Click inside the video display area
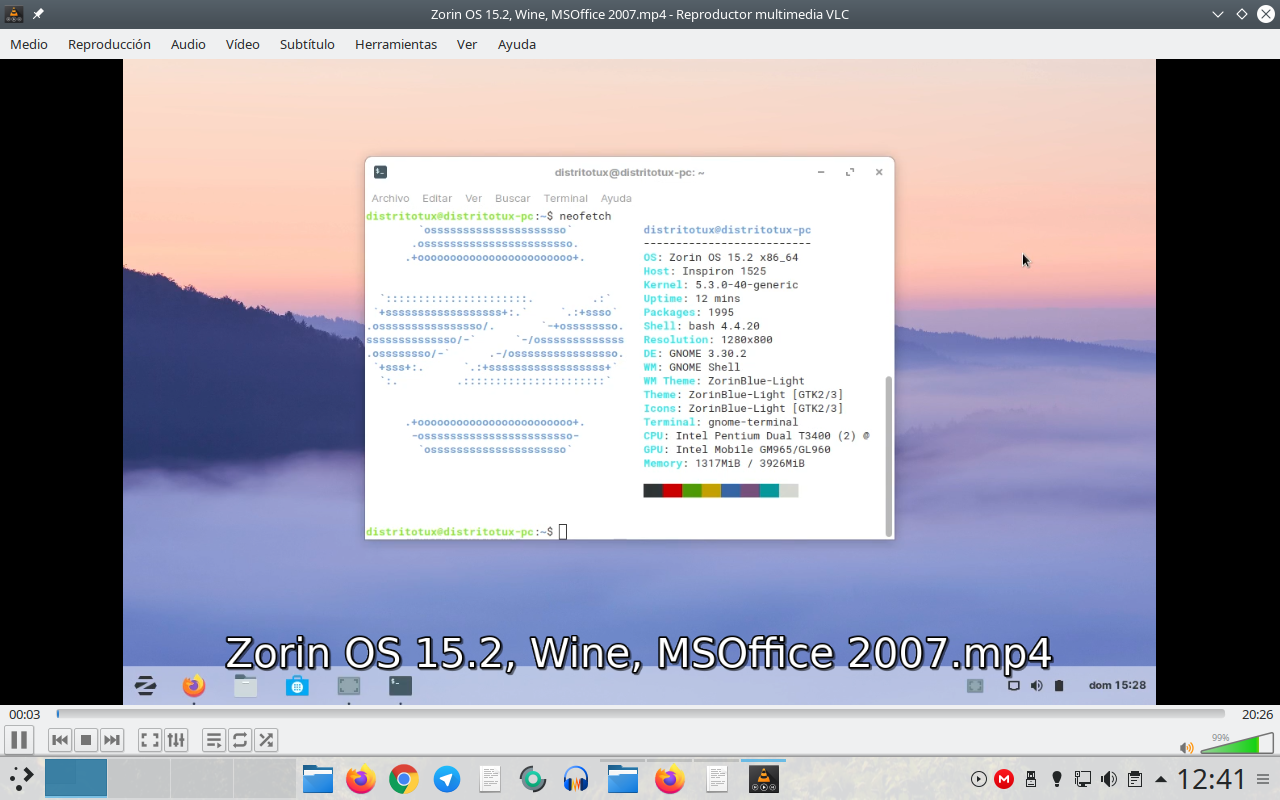This screenshot has height=800, width=1280. coord(639,382)
